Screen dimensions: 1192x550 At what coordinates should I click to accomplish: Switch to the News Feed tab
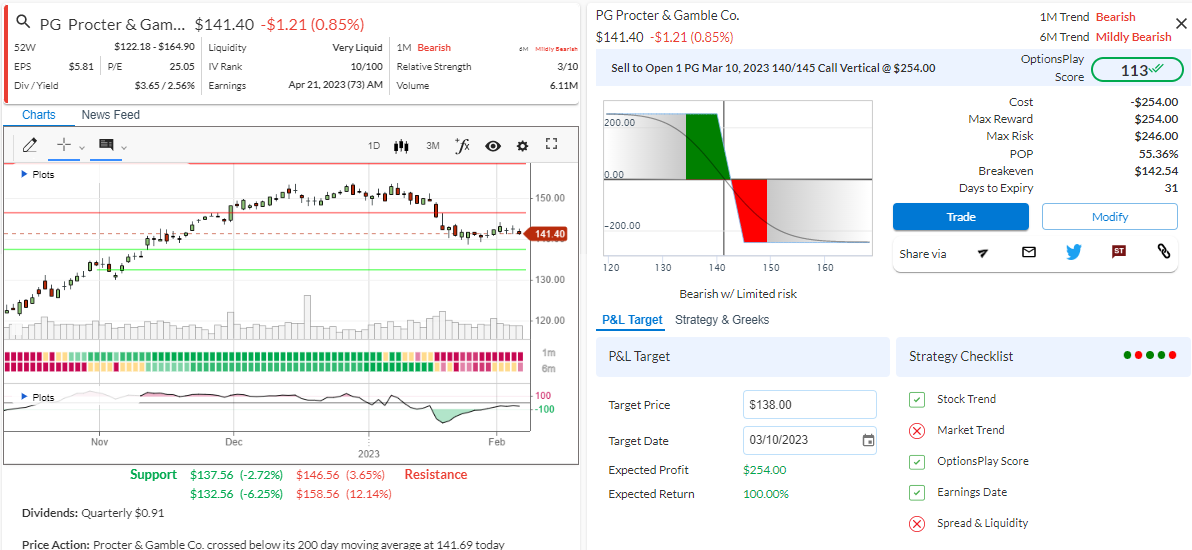111,115
